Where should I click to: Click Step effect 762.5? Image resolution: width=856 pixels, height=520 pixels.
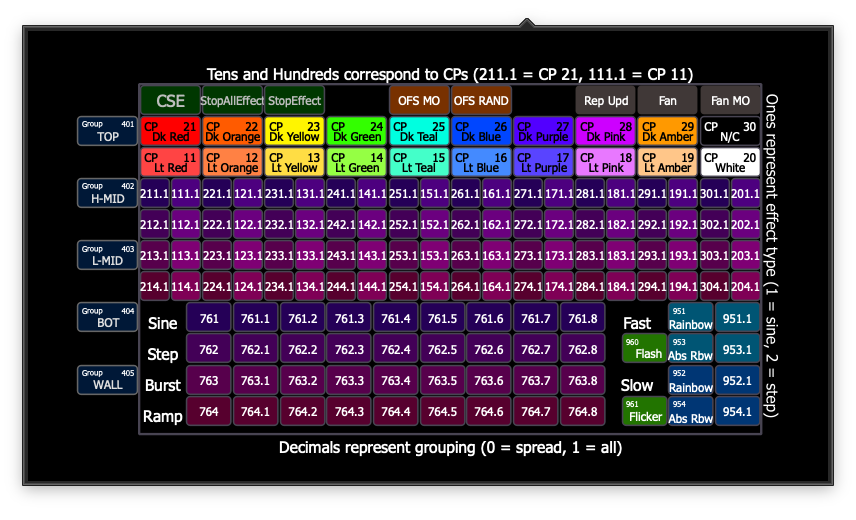(x=442, y=349)
